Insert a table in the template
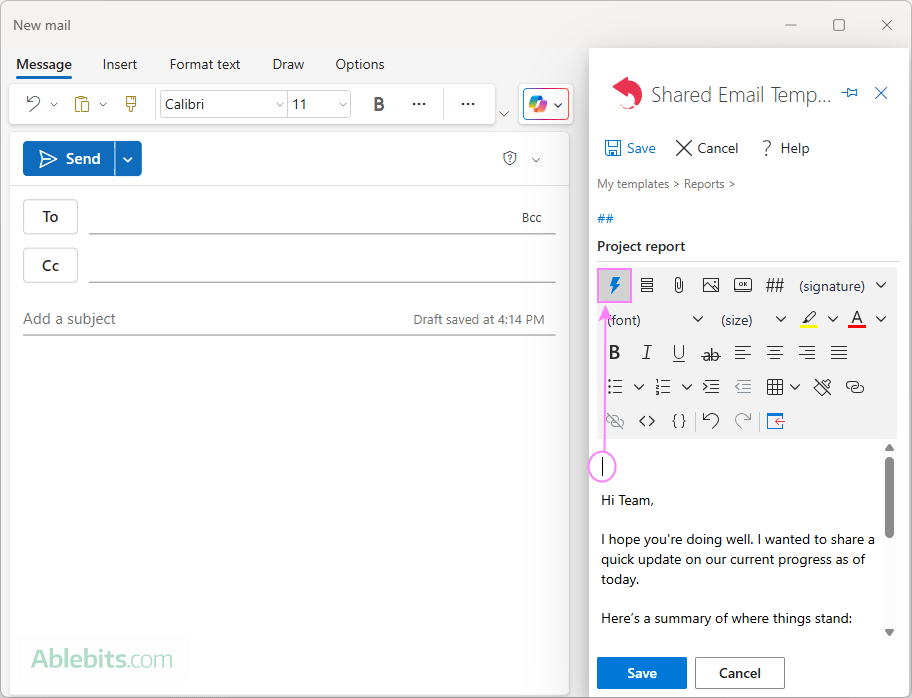This screenshot has width=912, height=698. [x=775, y=387]
